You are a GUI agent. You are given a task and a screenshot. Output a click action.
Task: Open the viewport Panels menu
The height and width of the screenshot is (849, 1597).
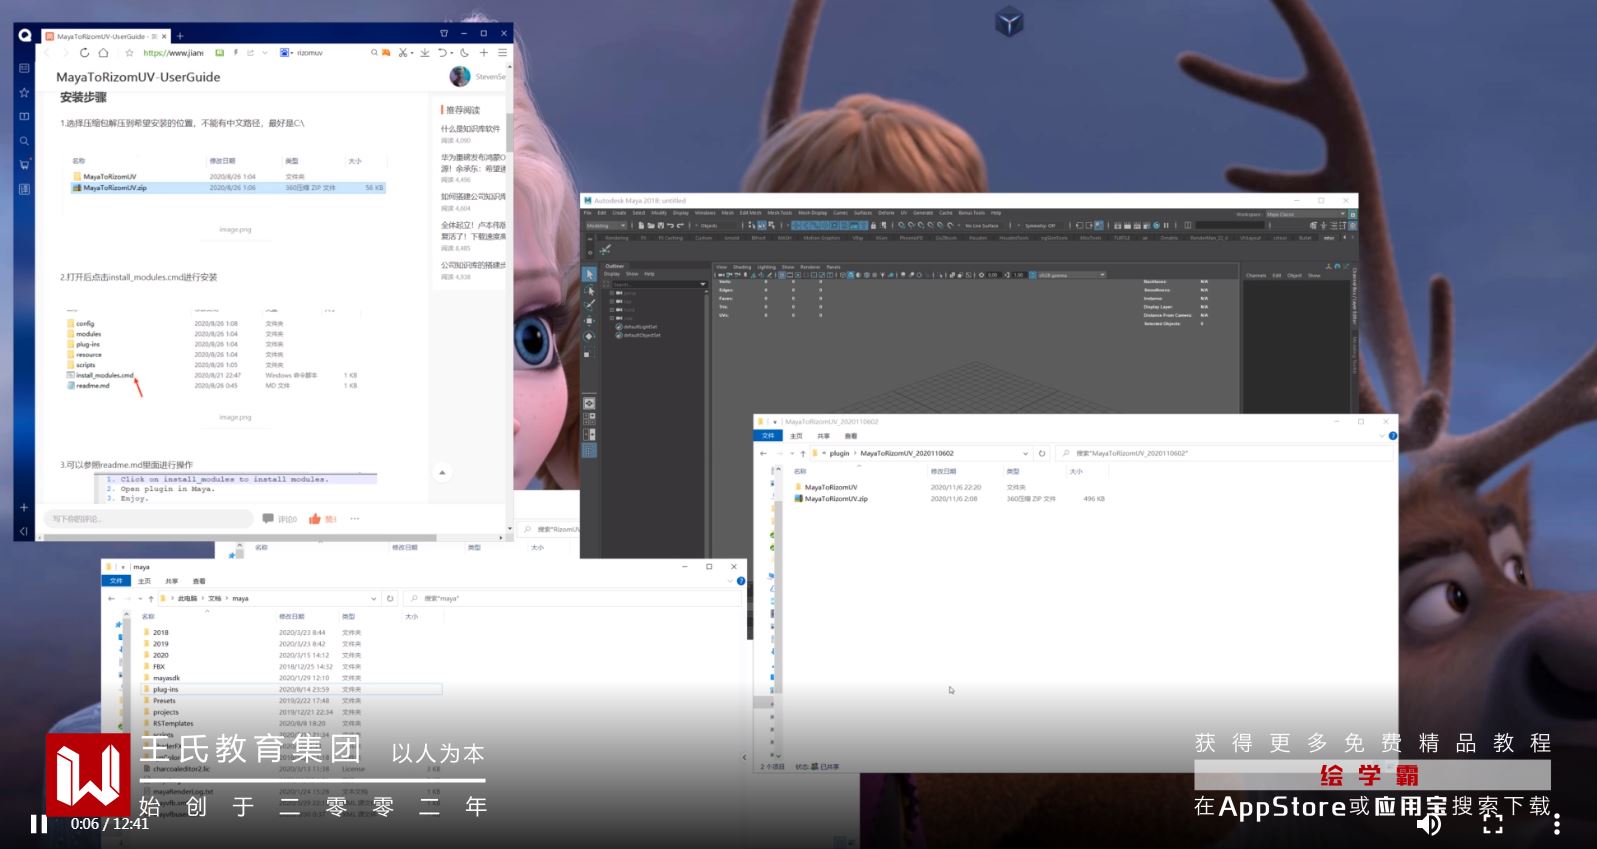(833, 267)
